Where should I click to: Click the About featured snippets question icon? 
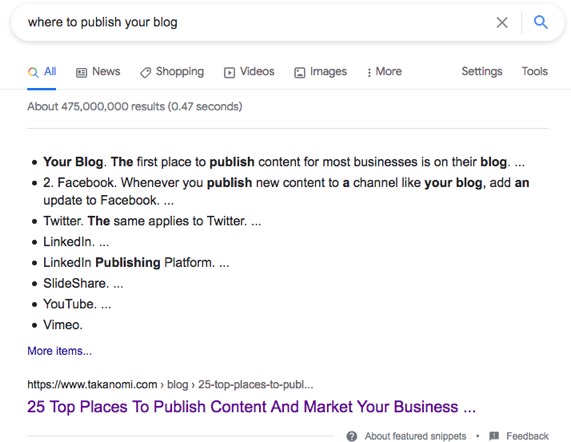pyautogui.click(x=352, y=436)
